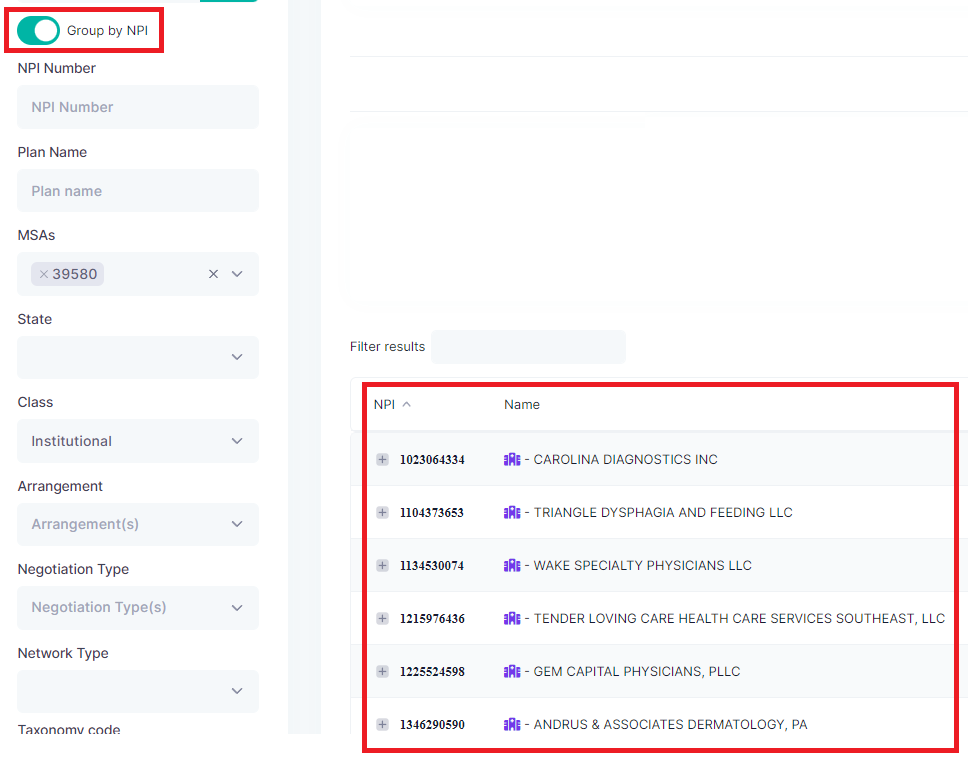Sort by the NPI column header
Image resolution: width=968 pixels, height=763 pixels.
point(384,404)
